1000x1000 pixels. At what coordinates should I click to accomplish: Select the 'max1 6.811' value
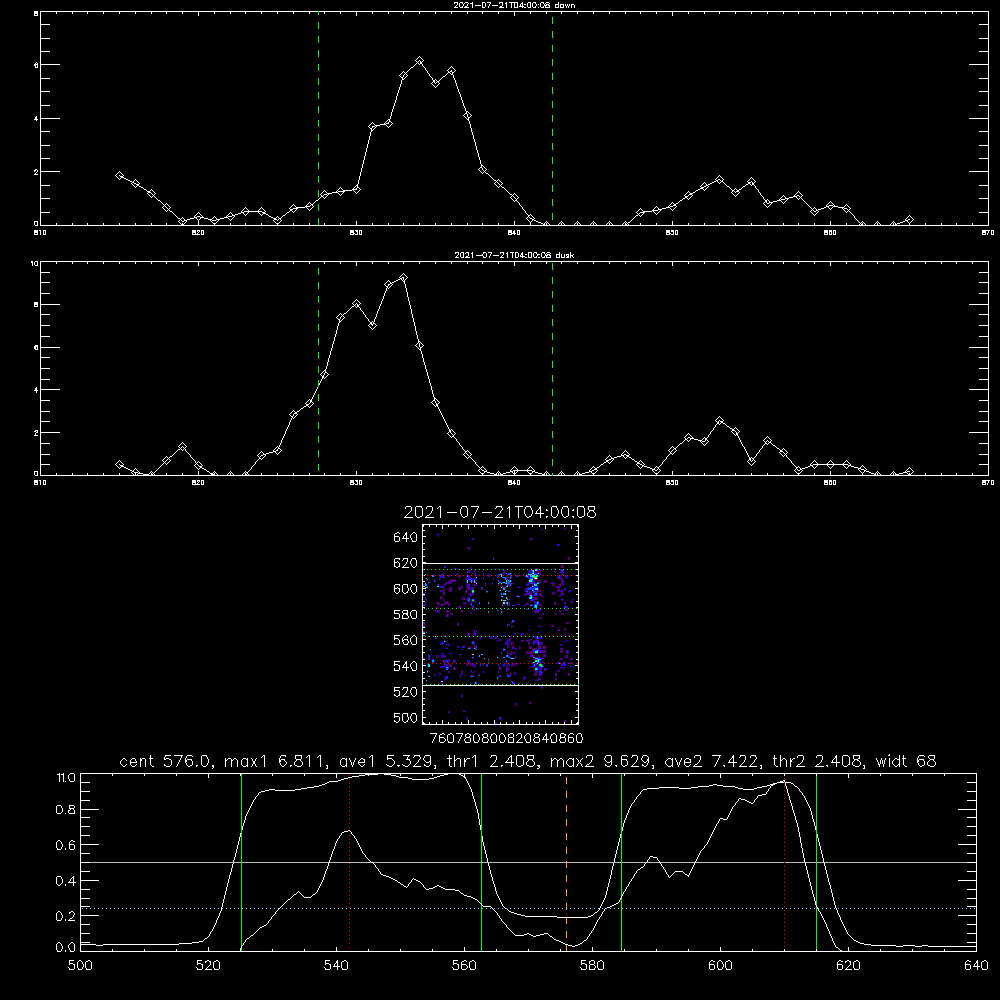pyautogui.click(x=274, y=761)
